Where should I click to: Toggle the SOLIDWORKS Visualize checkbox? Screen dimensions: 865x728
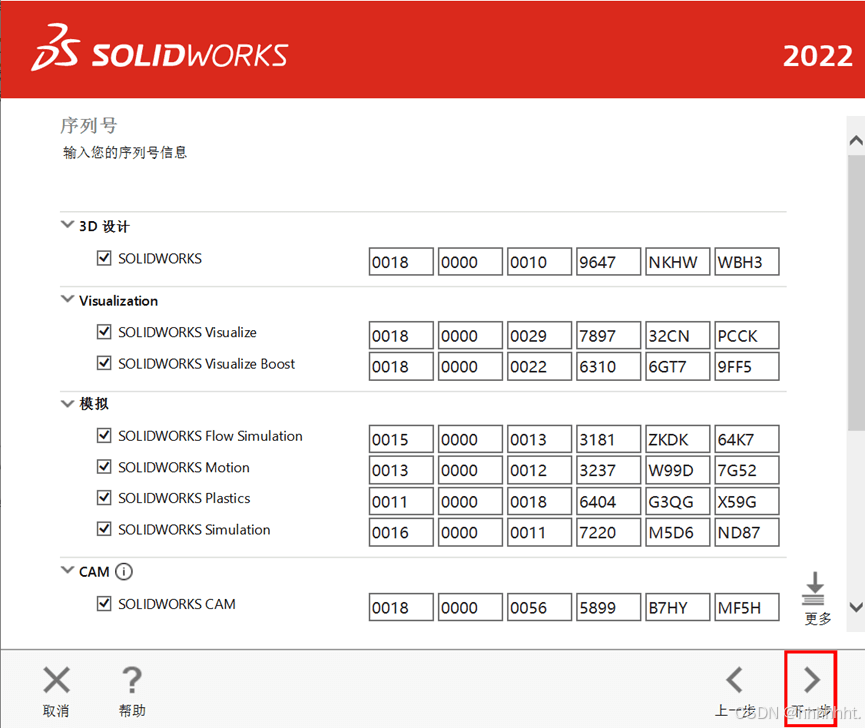[x=104, y=331]
